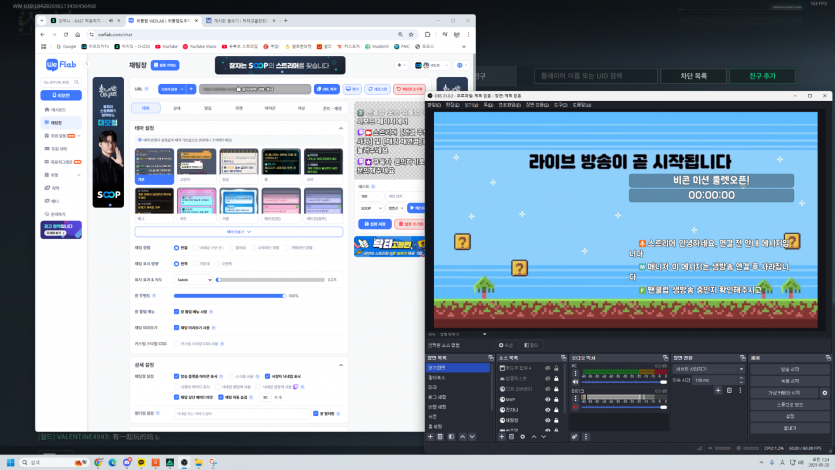Image resolution: width=835 pixels, height=470 pixels.
Task: Adjust PC audio volume slider in mixer
Action: (625, 382)
